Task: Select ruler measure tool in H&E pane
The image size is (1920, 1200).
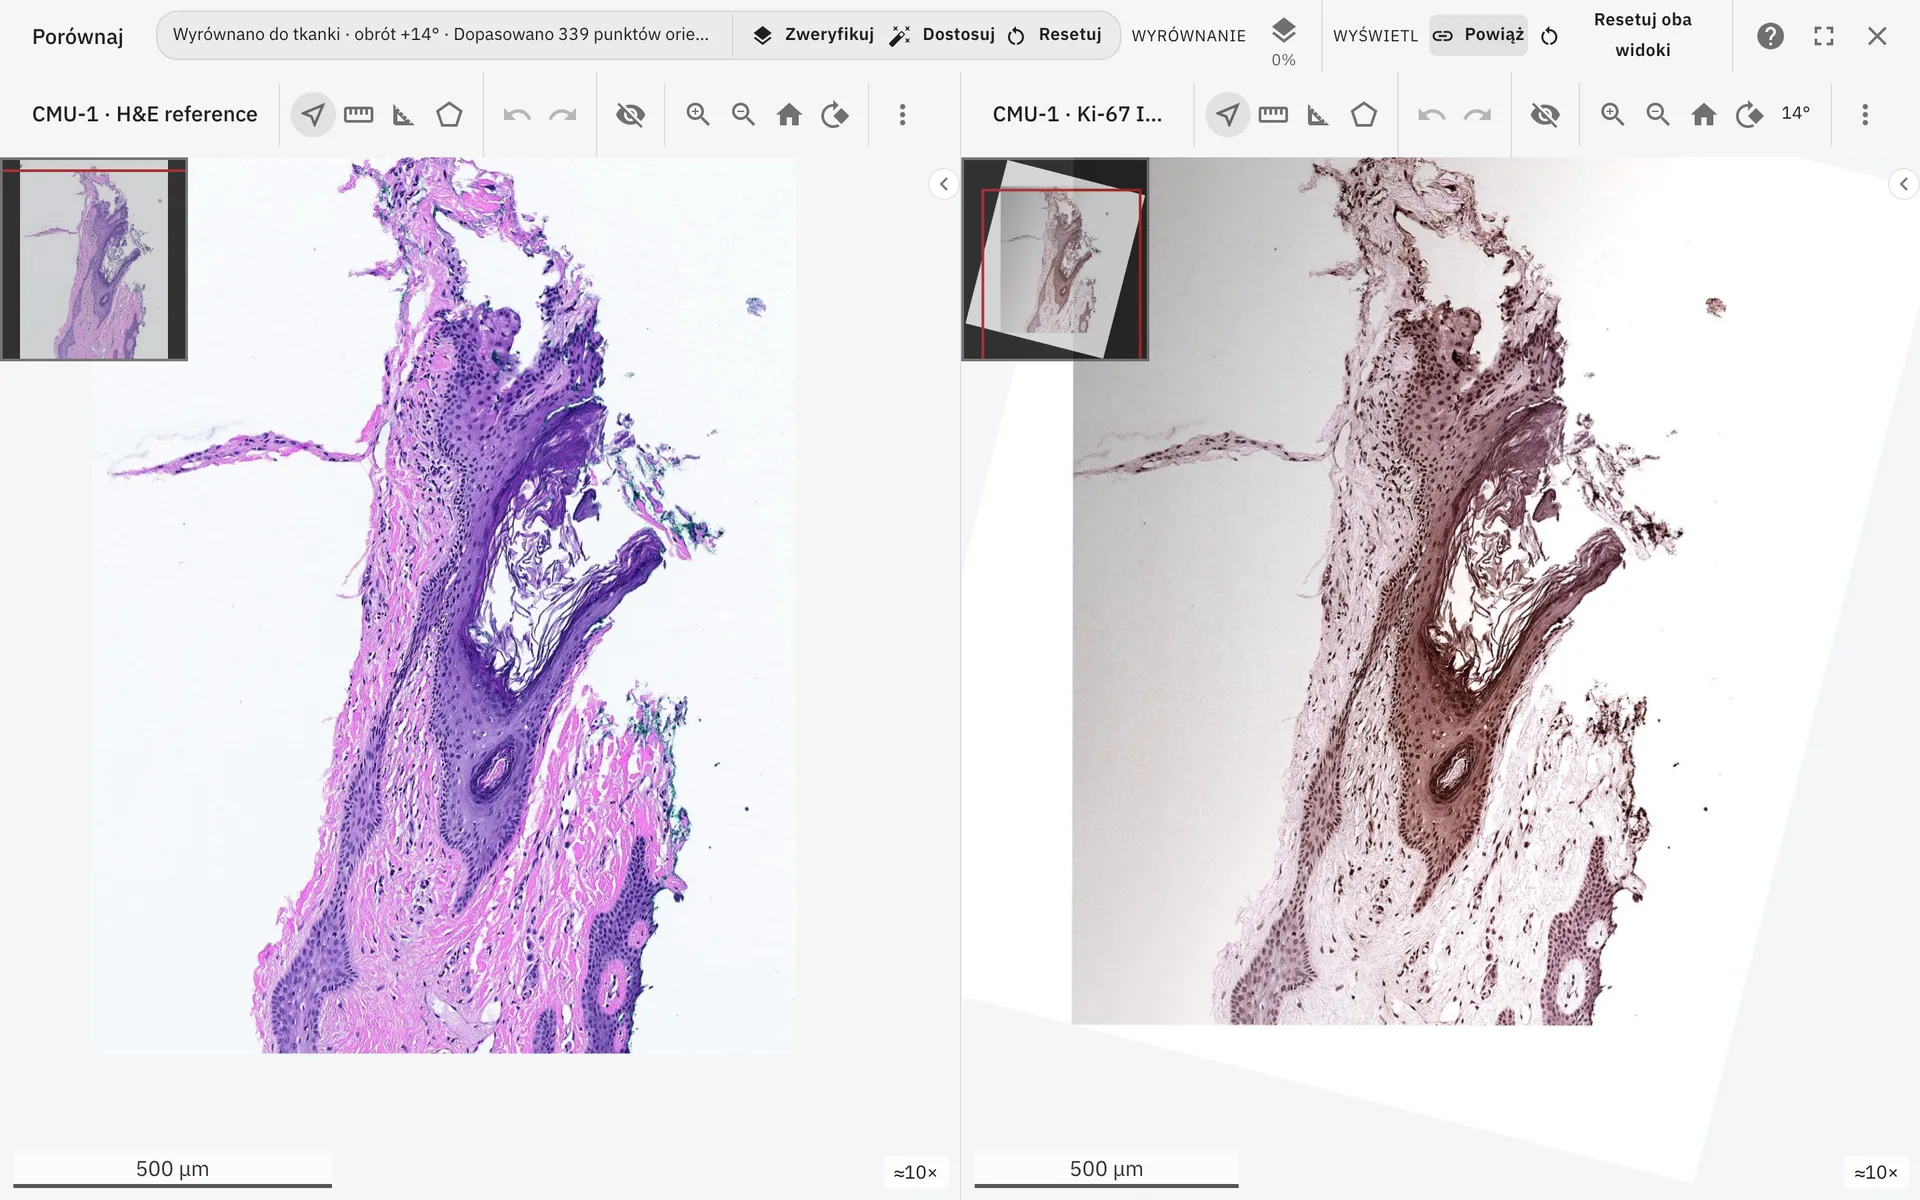Action: 358,115
